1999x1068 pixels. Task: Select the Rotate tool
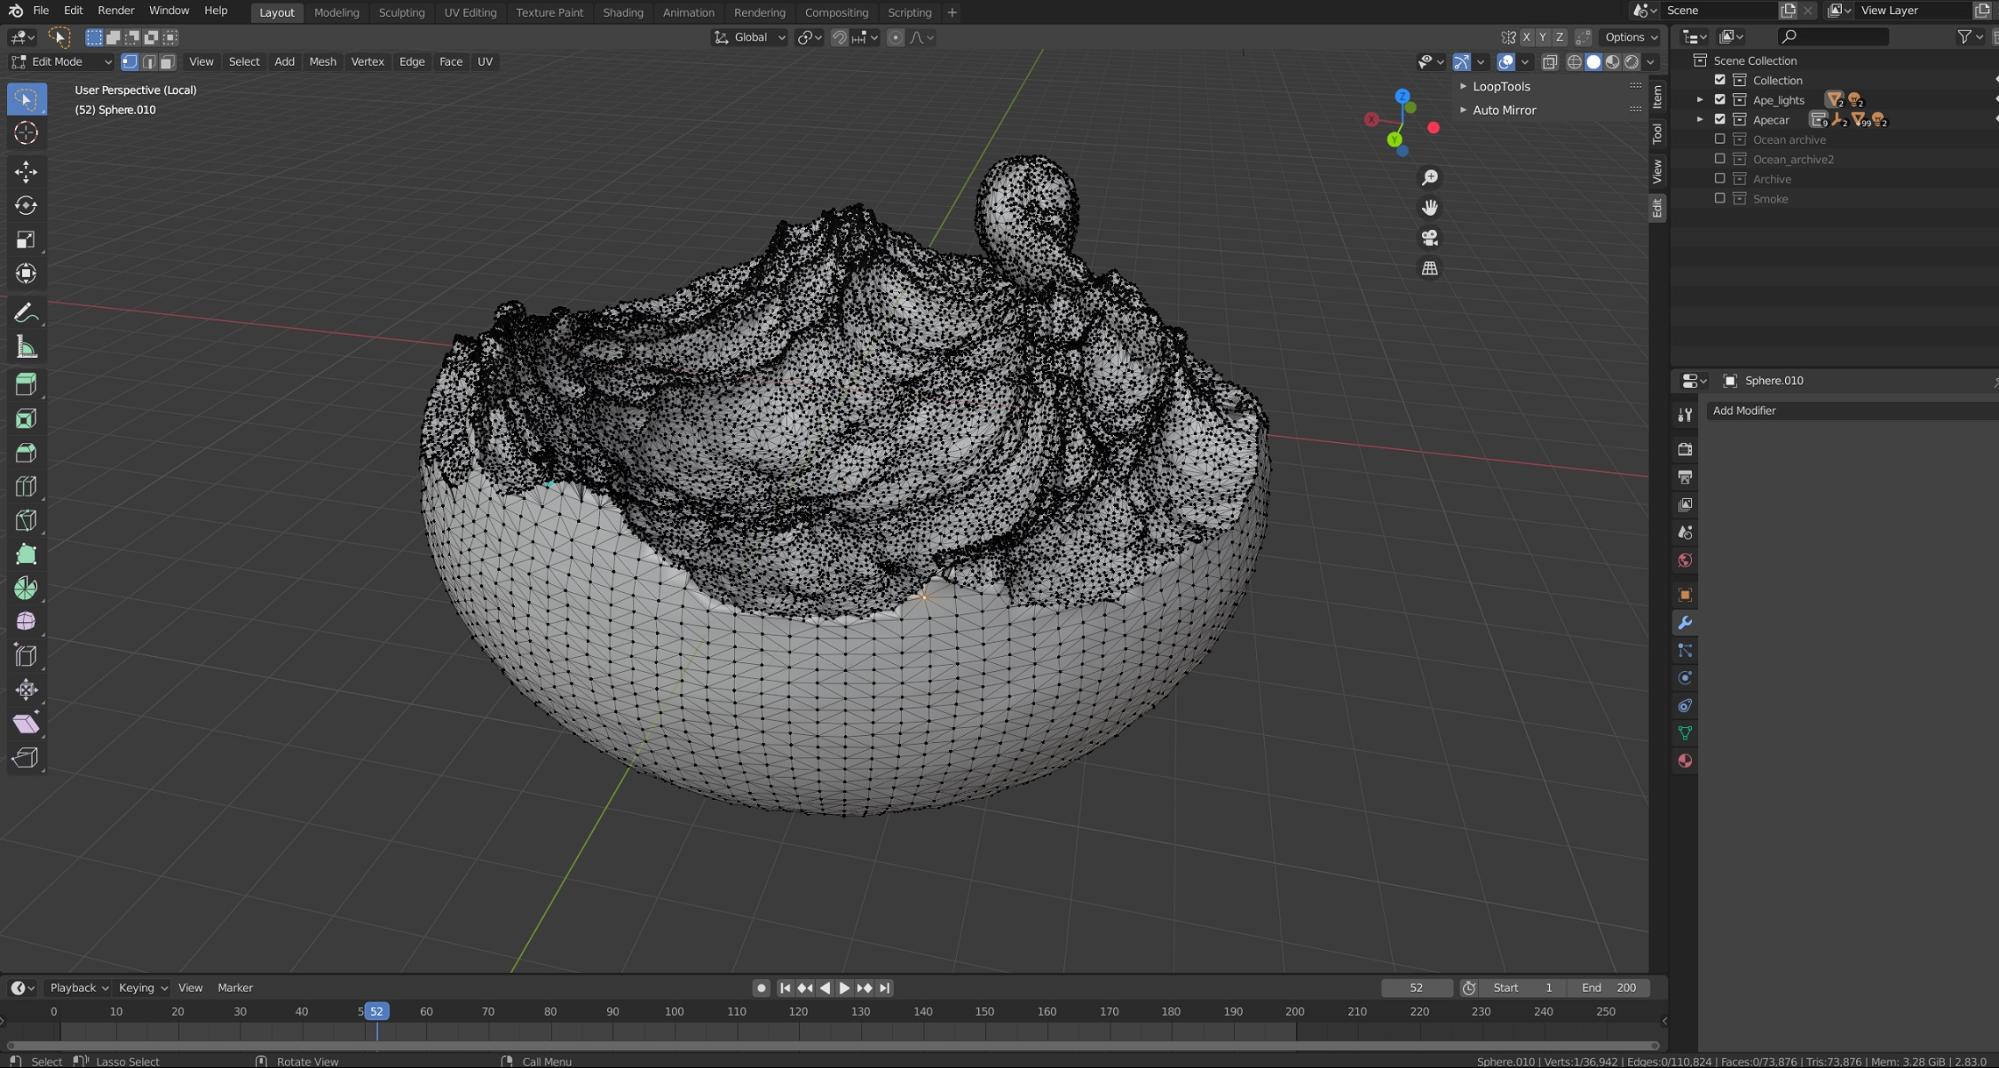(26, 206)
